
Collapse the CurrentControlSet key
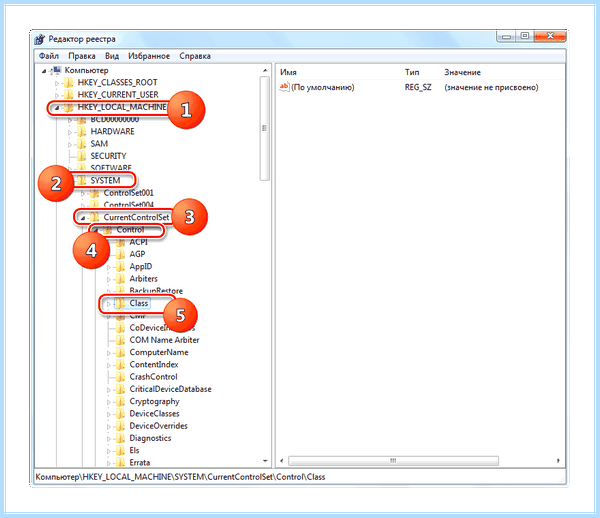(83, 218)
